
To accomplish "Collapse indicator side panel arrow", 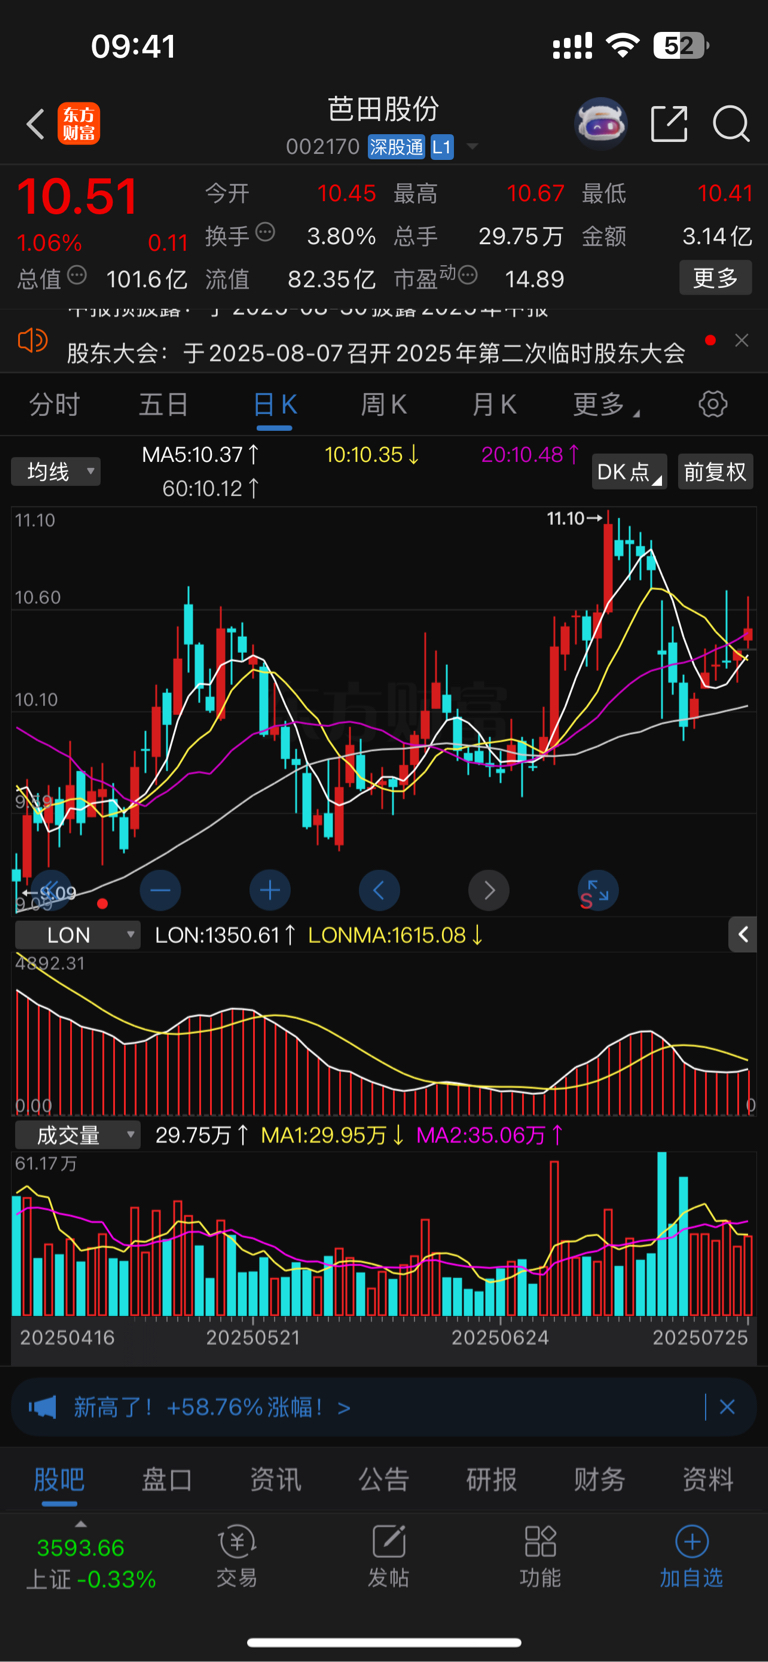I will point(742,935).
